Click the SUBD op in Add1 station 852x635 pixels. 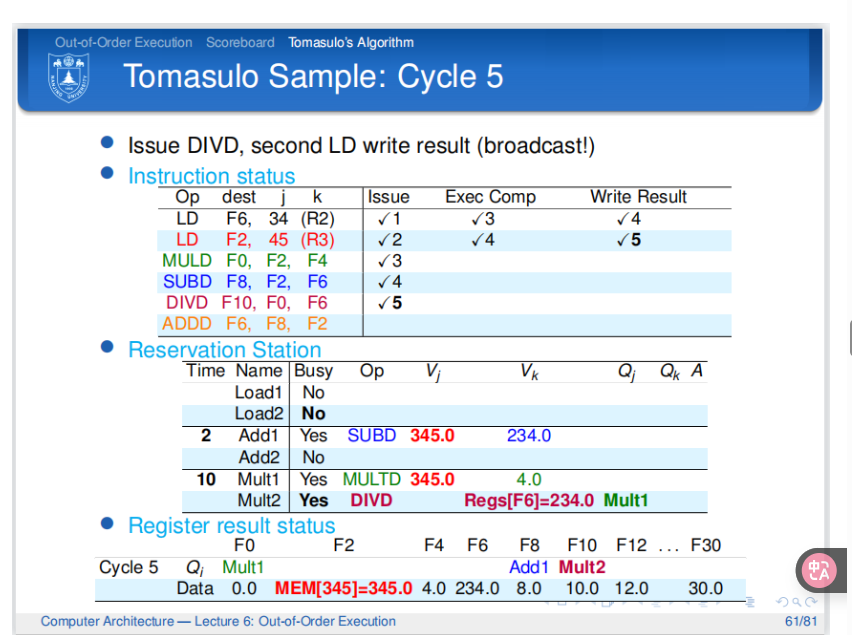tap(372, 436)
